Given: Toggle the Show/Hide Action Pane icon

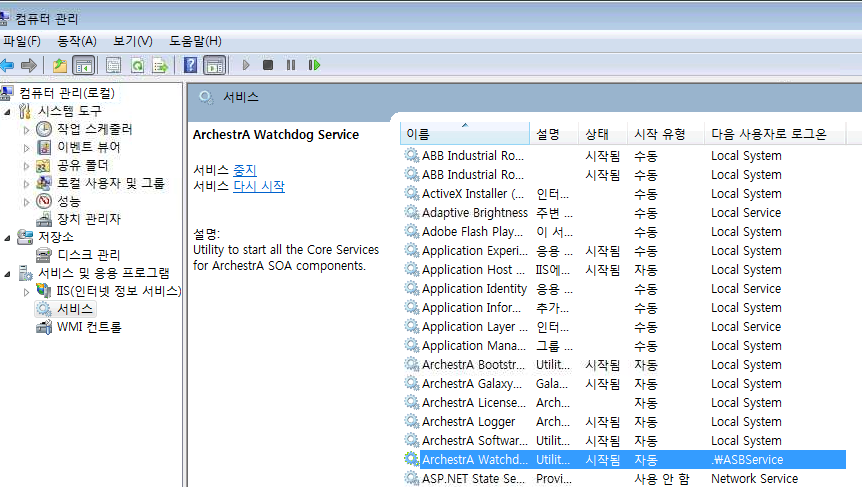Looking at the screenshot, I should (215, 65).
